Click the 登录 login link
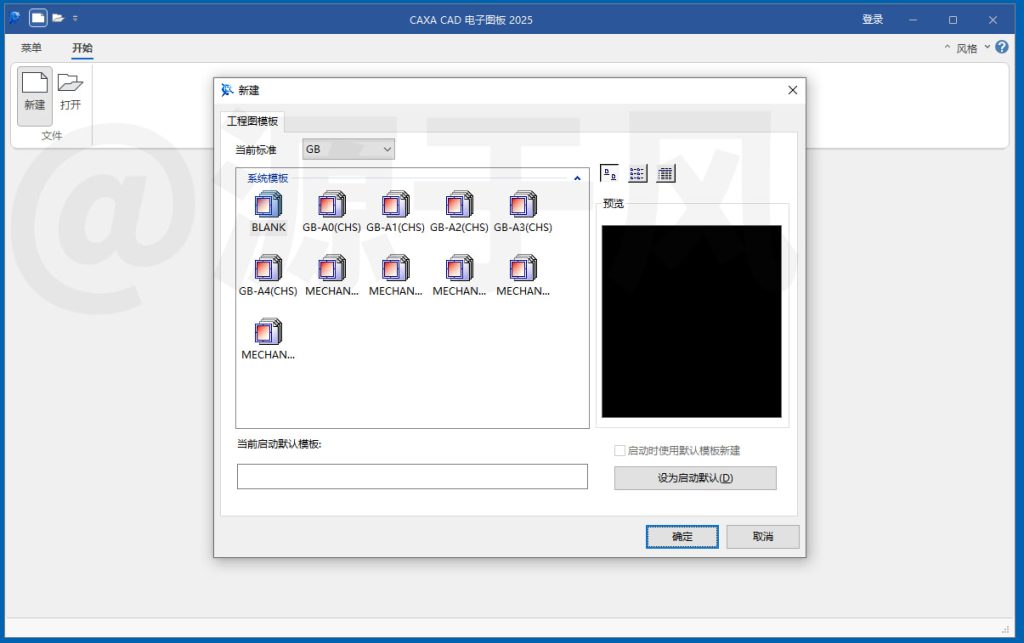Screen dimensions: 1024x643 point(872,20)
